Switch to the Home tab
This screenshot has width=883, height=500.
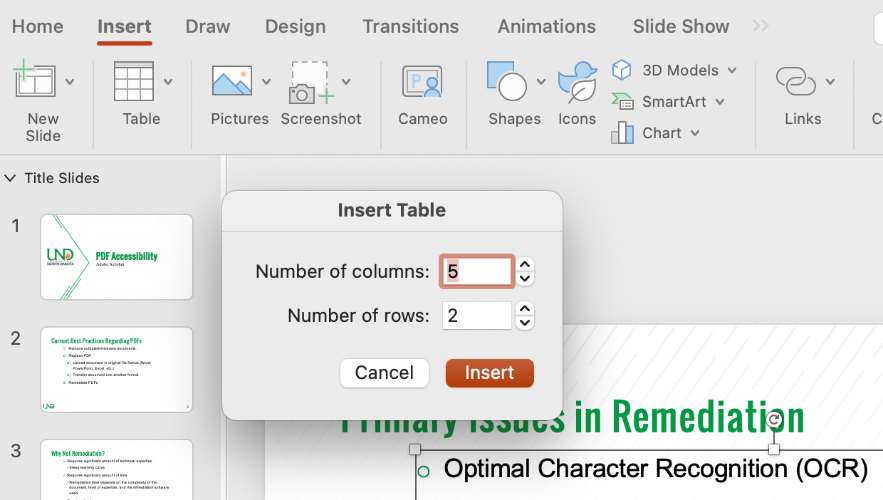pos(38,26)
